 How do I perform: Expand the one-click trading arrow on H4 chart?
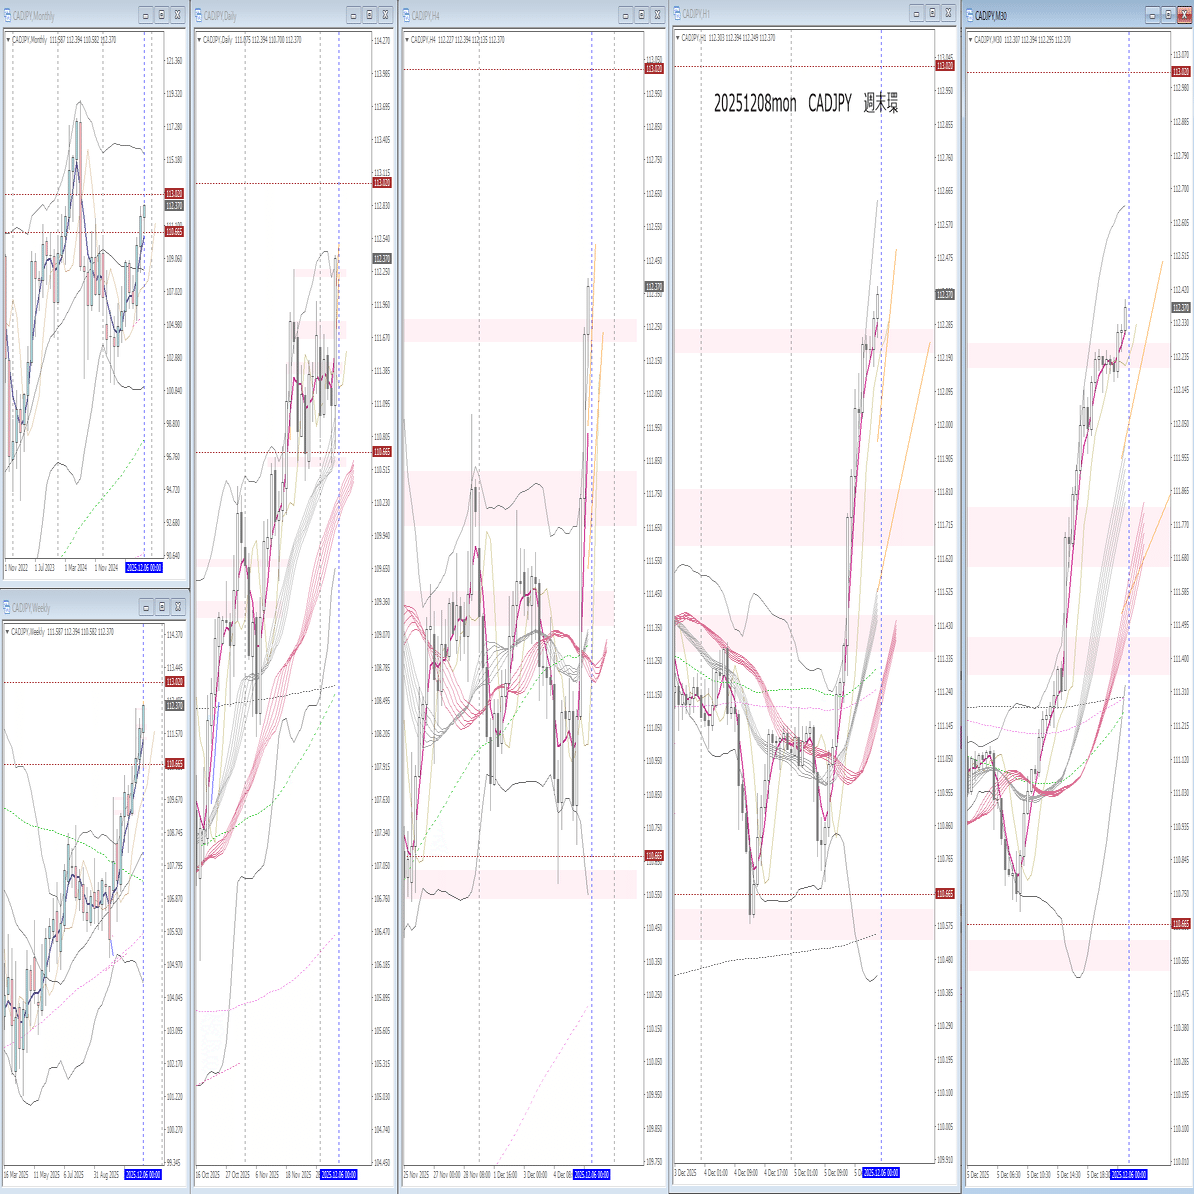(407, 40)
